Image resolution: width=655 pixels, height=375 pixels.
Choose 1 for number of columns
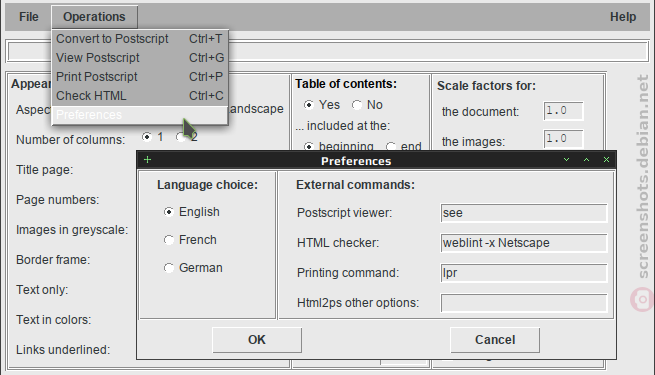147,137
